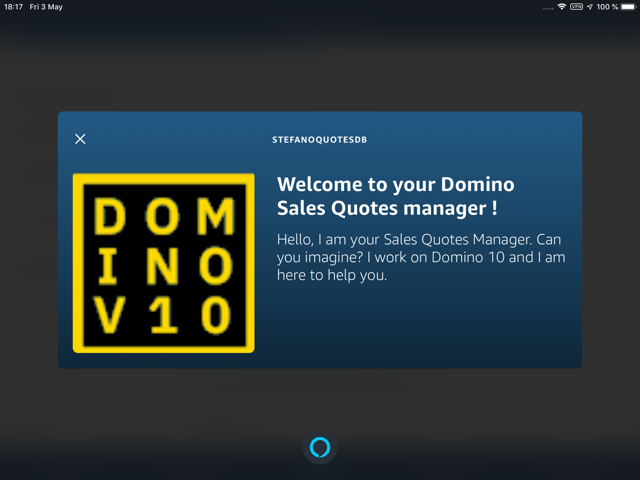Image resolution: width=640 pixels, height=480 pixels.
Task: Tap the 'Hello, I am your Sales Quotes Manager' text
Action: tap(421, 257)
